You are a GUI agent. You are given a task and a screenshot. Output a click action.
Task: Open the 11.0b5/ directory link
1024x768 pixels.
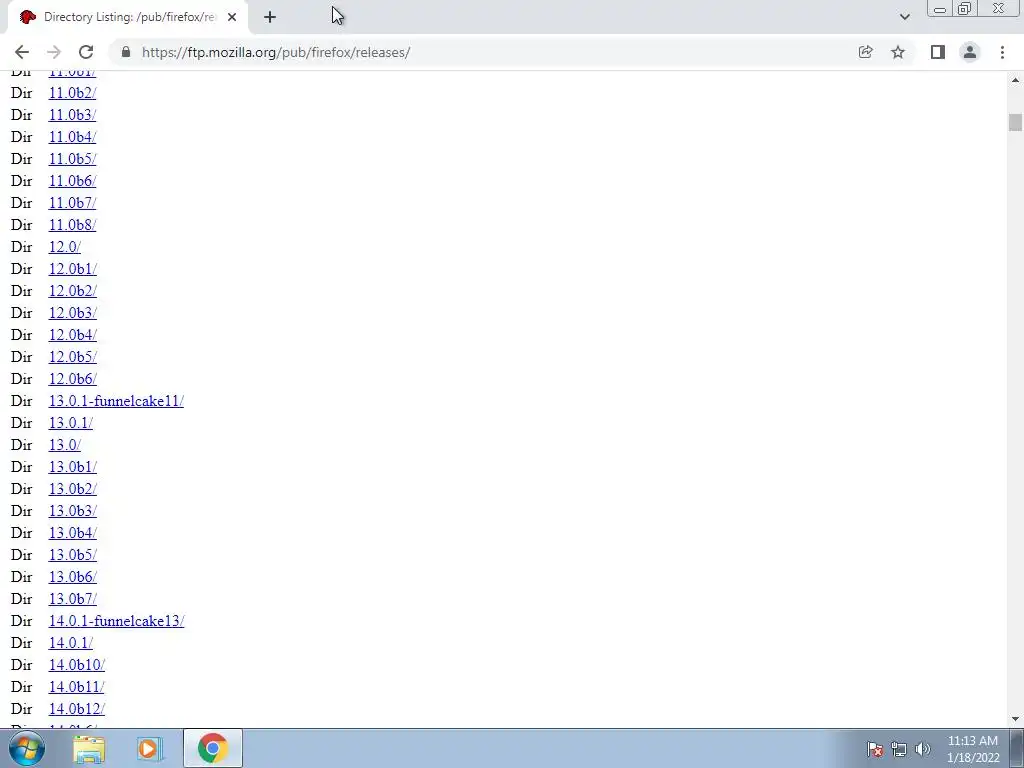click(72, 159)
